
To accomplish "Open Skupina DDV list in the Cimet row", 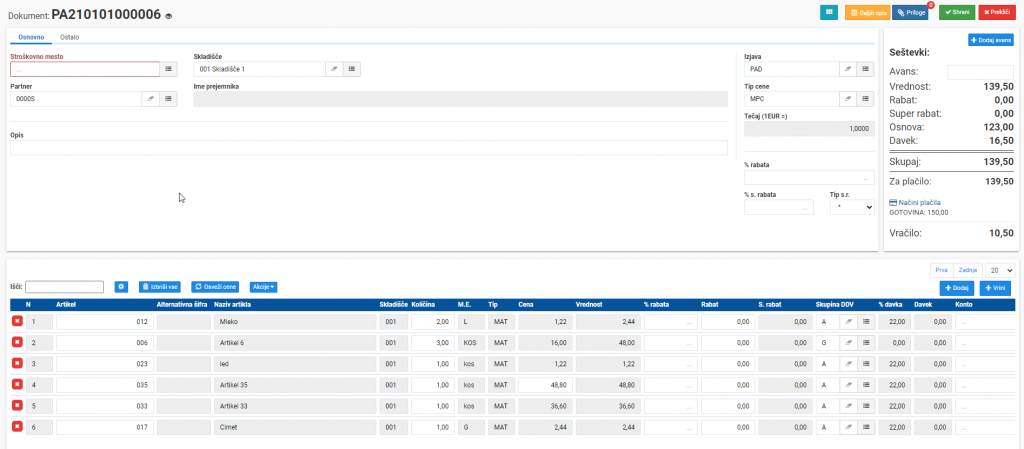I will (x=866, y=427).
